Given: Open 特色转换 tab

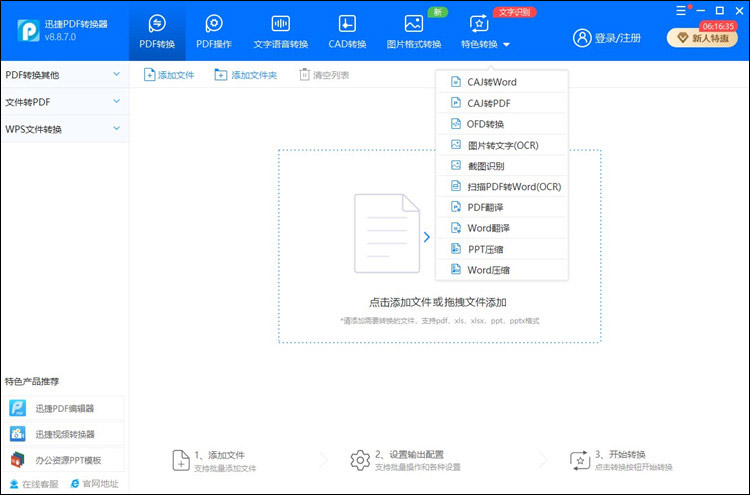Looking at the screenshot, I should 480,32.
